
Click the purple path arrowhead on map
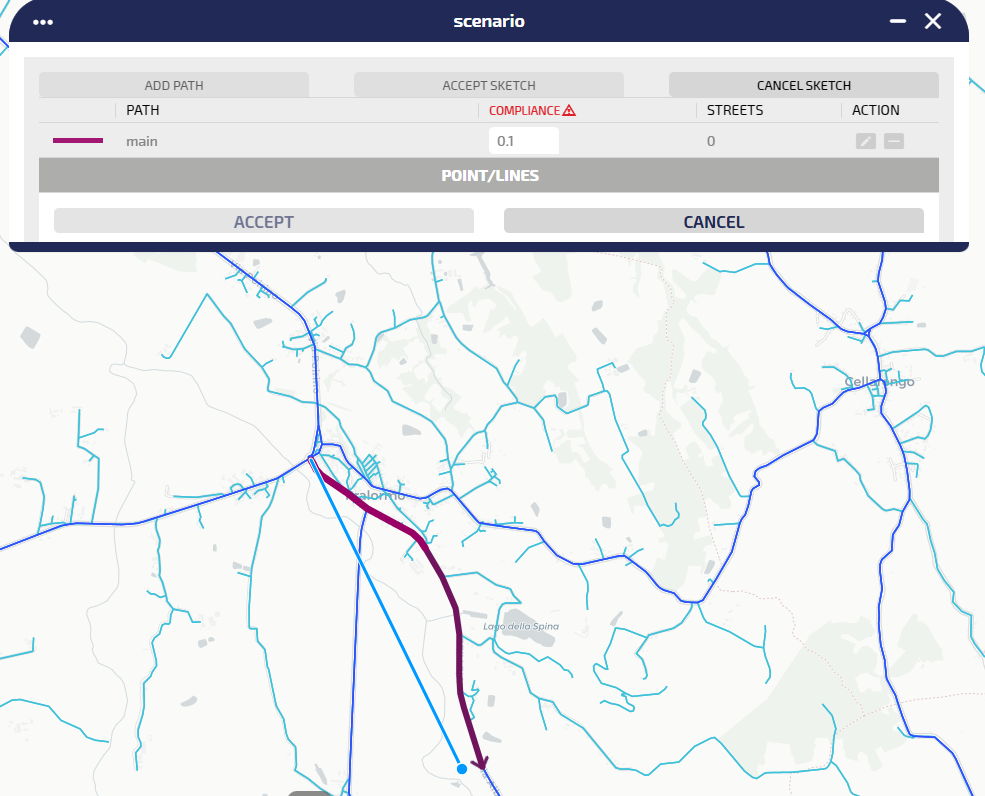tap(482, 764)
